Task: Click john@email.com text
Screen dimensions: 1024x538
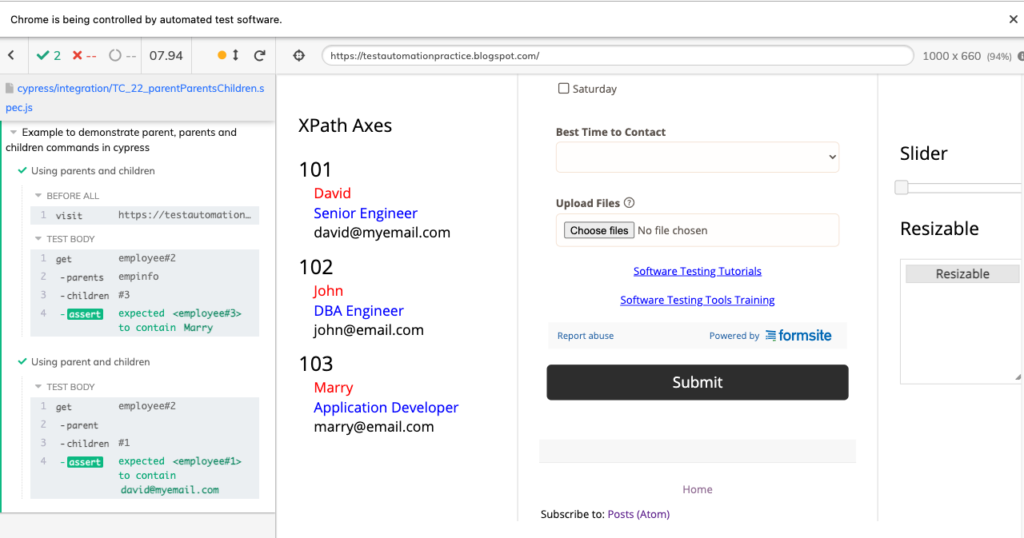Action: (369, 330)
